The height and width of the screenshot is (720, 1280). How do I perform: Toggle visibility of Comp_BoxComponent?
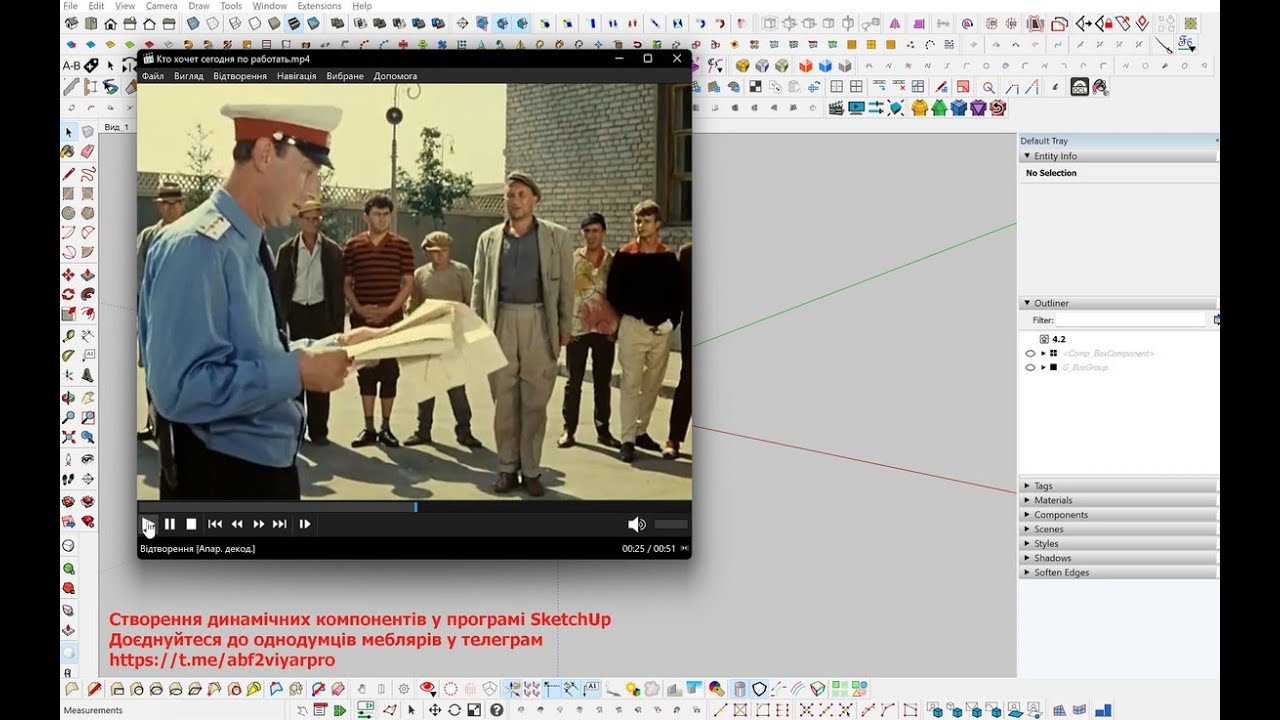(1030, 354)
